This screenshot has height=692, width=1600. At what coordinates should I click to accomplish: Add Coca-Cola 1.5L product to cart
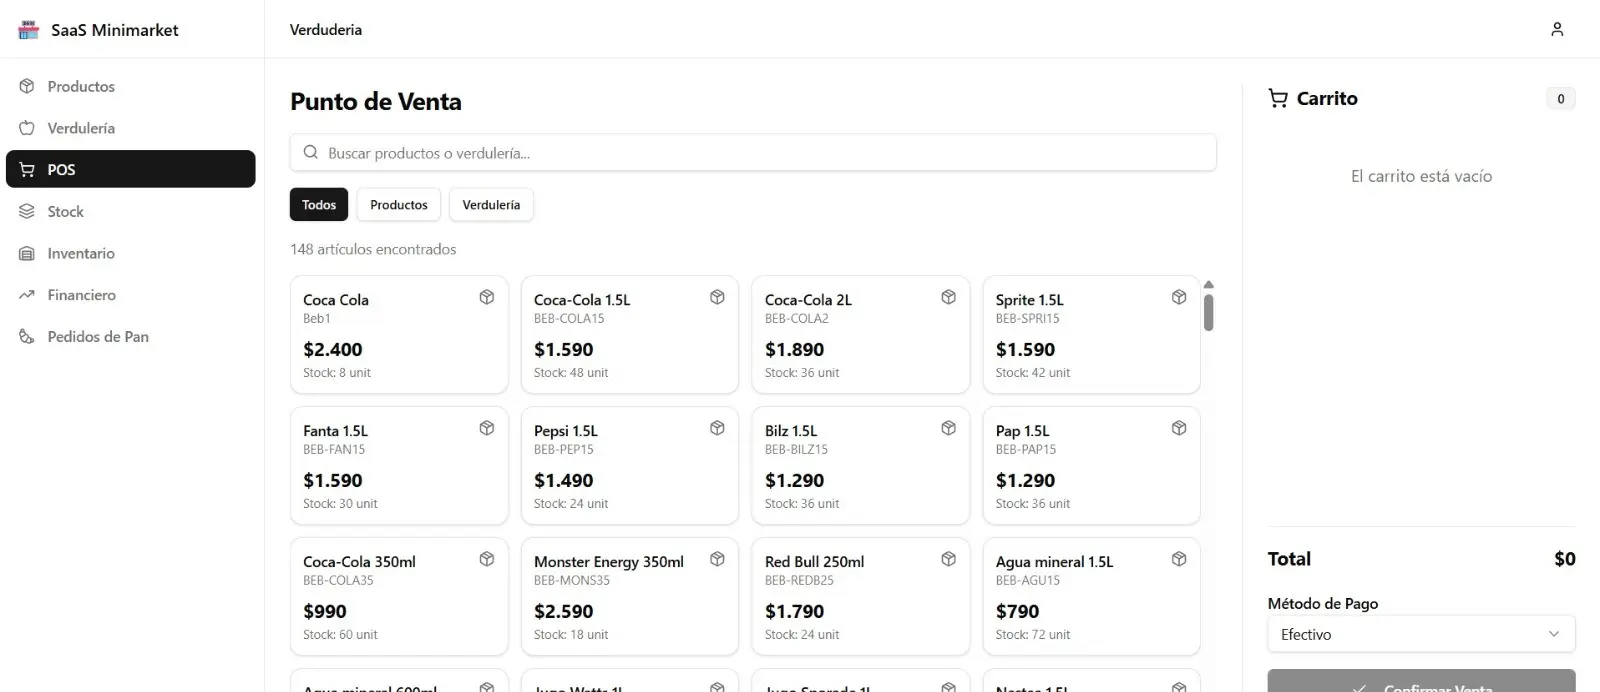(x=629, y=335)
